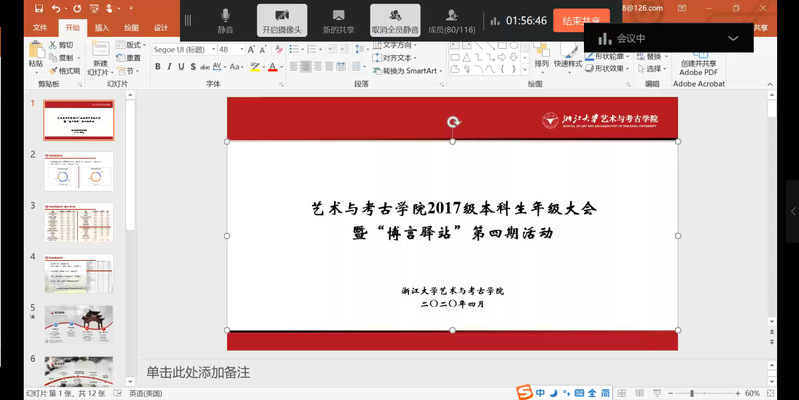
Task: Click the Cut (剪切) scissors icon
Action: click(x=53, y=45)
